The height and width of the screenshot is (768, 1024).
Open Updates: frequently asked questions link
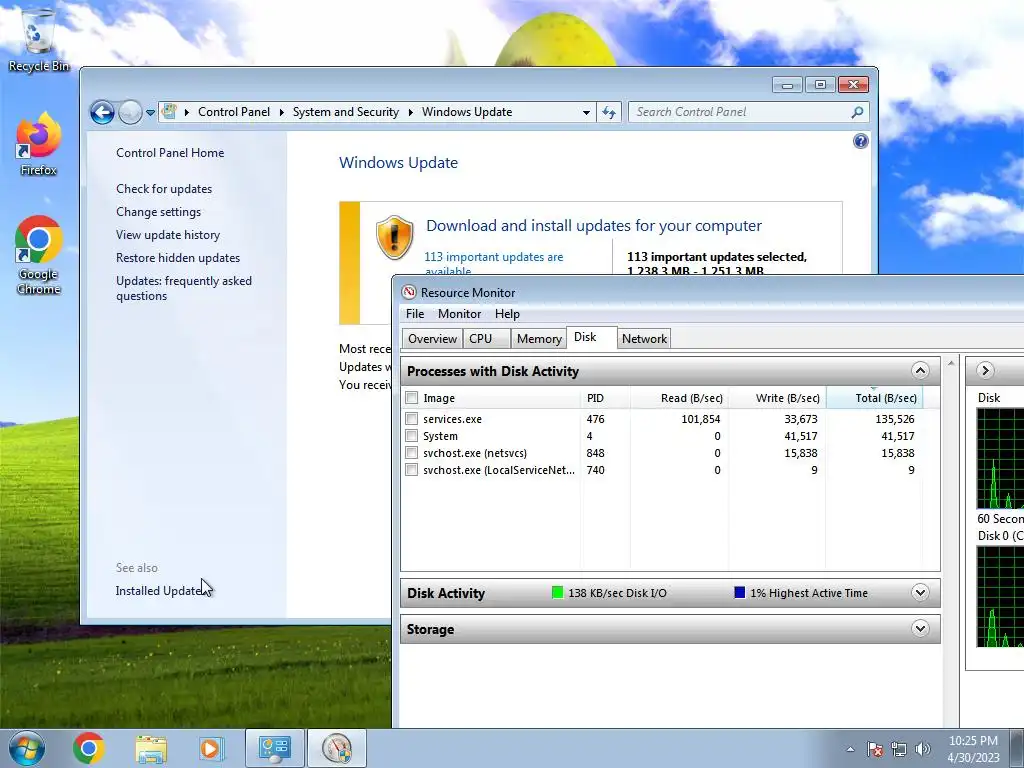[184, 288]
